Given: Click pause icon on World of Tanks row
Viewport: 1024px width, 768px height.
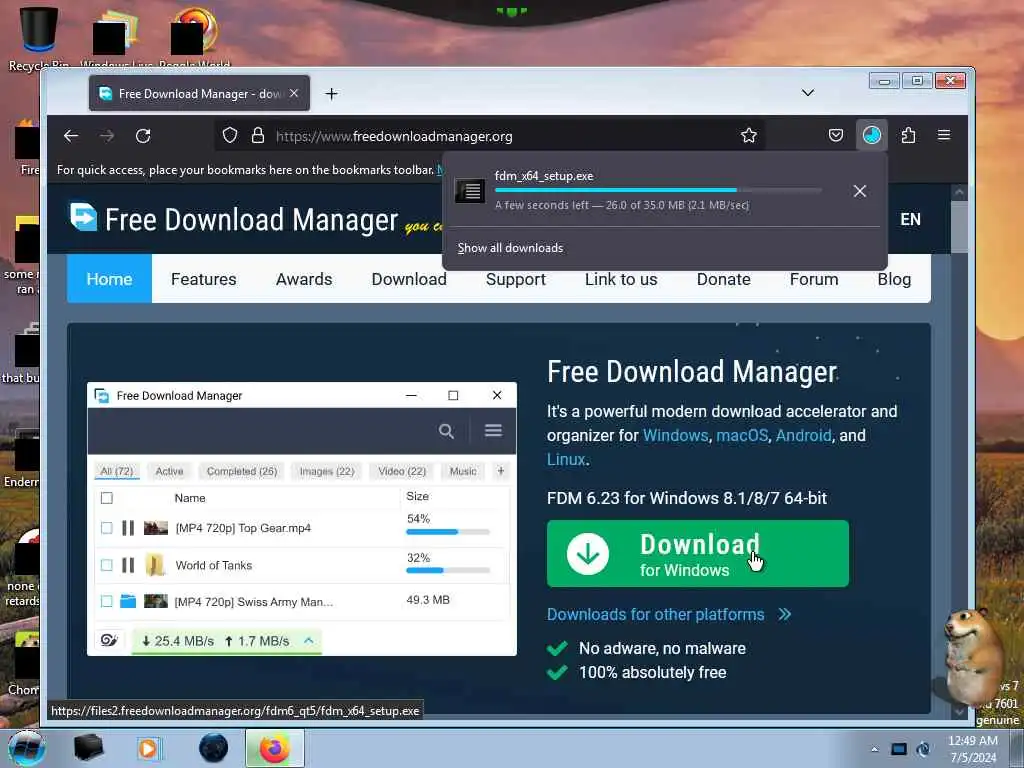Looking at the screenshot, I should [x=128, y=565].
